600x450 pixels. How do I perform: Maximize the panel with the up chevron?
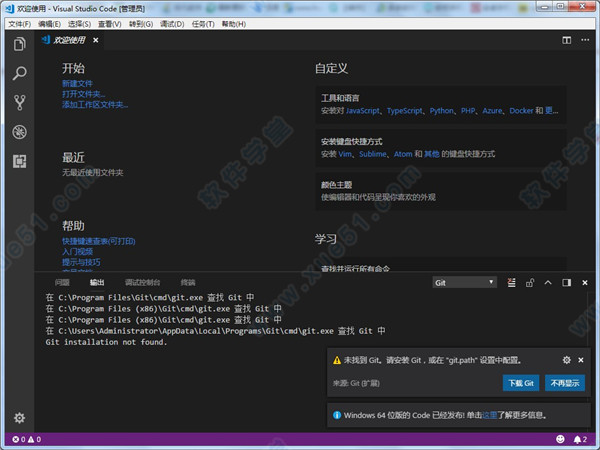coord(548,282)
